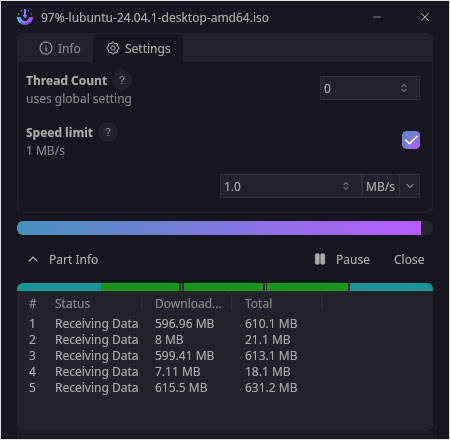The width and height of the screenshot is (450, 440).
Task: Close the window with the X icon
Action: coord(425,17)
